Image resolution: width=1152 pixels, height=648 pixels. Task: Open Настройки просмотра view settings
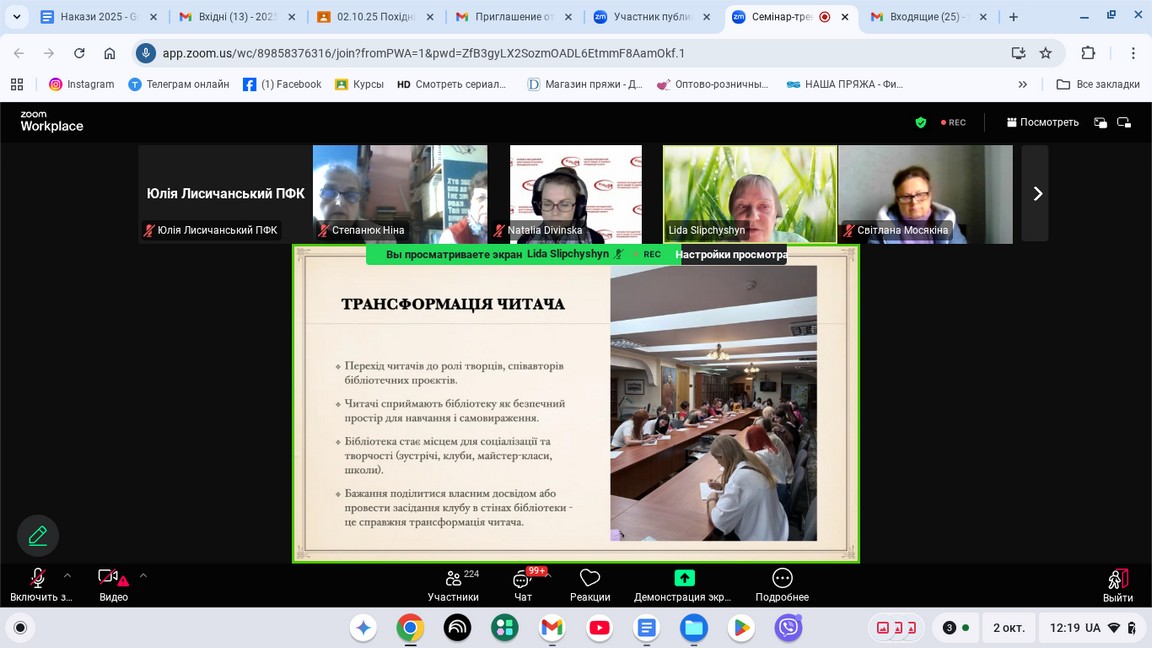coord(730,255)
